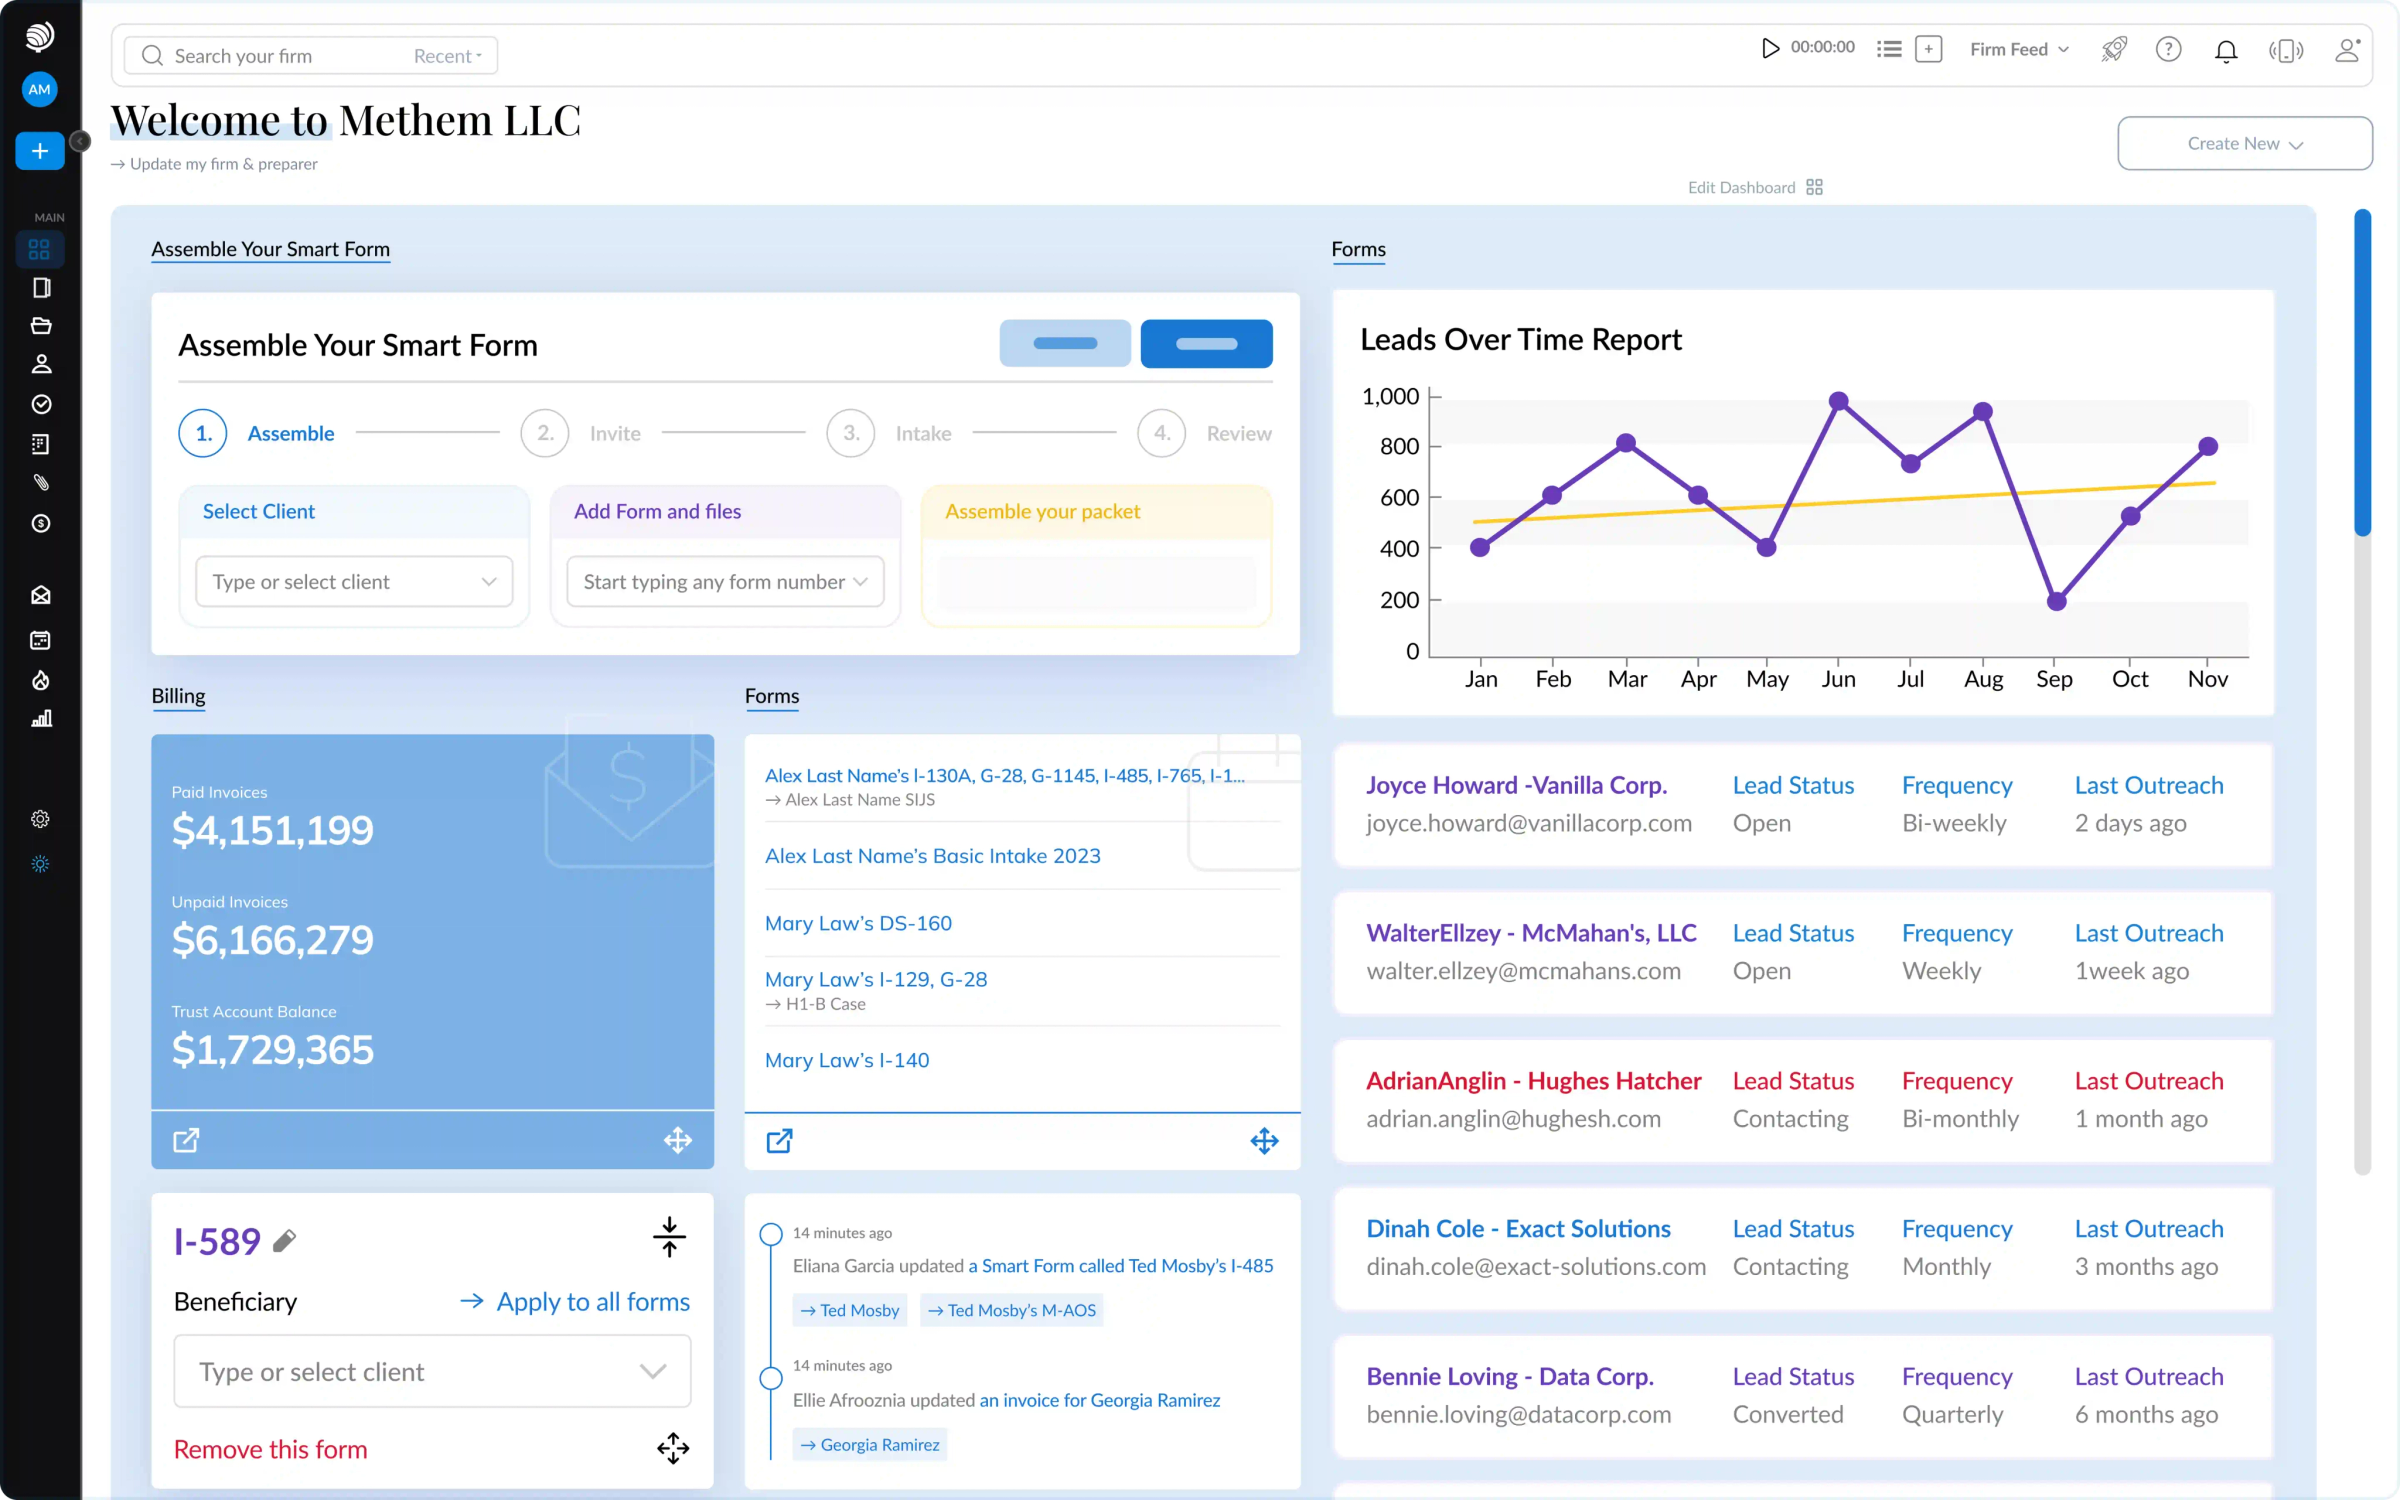Open the Create New button
Image resolution: width=2400 pixels, height=1500 pixels.
(x=2244, y=143)
